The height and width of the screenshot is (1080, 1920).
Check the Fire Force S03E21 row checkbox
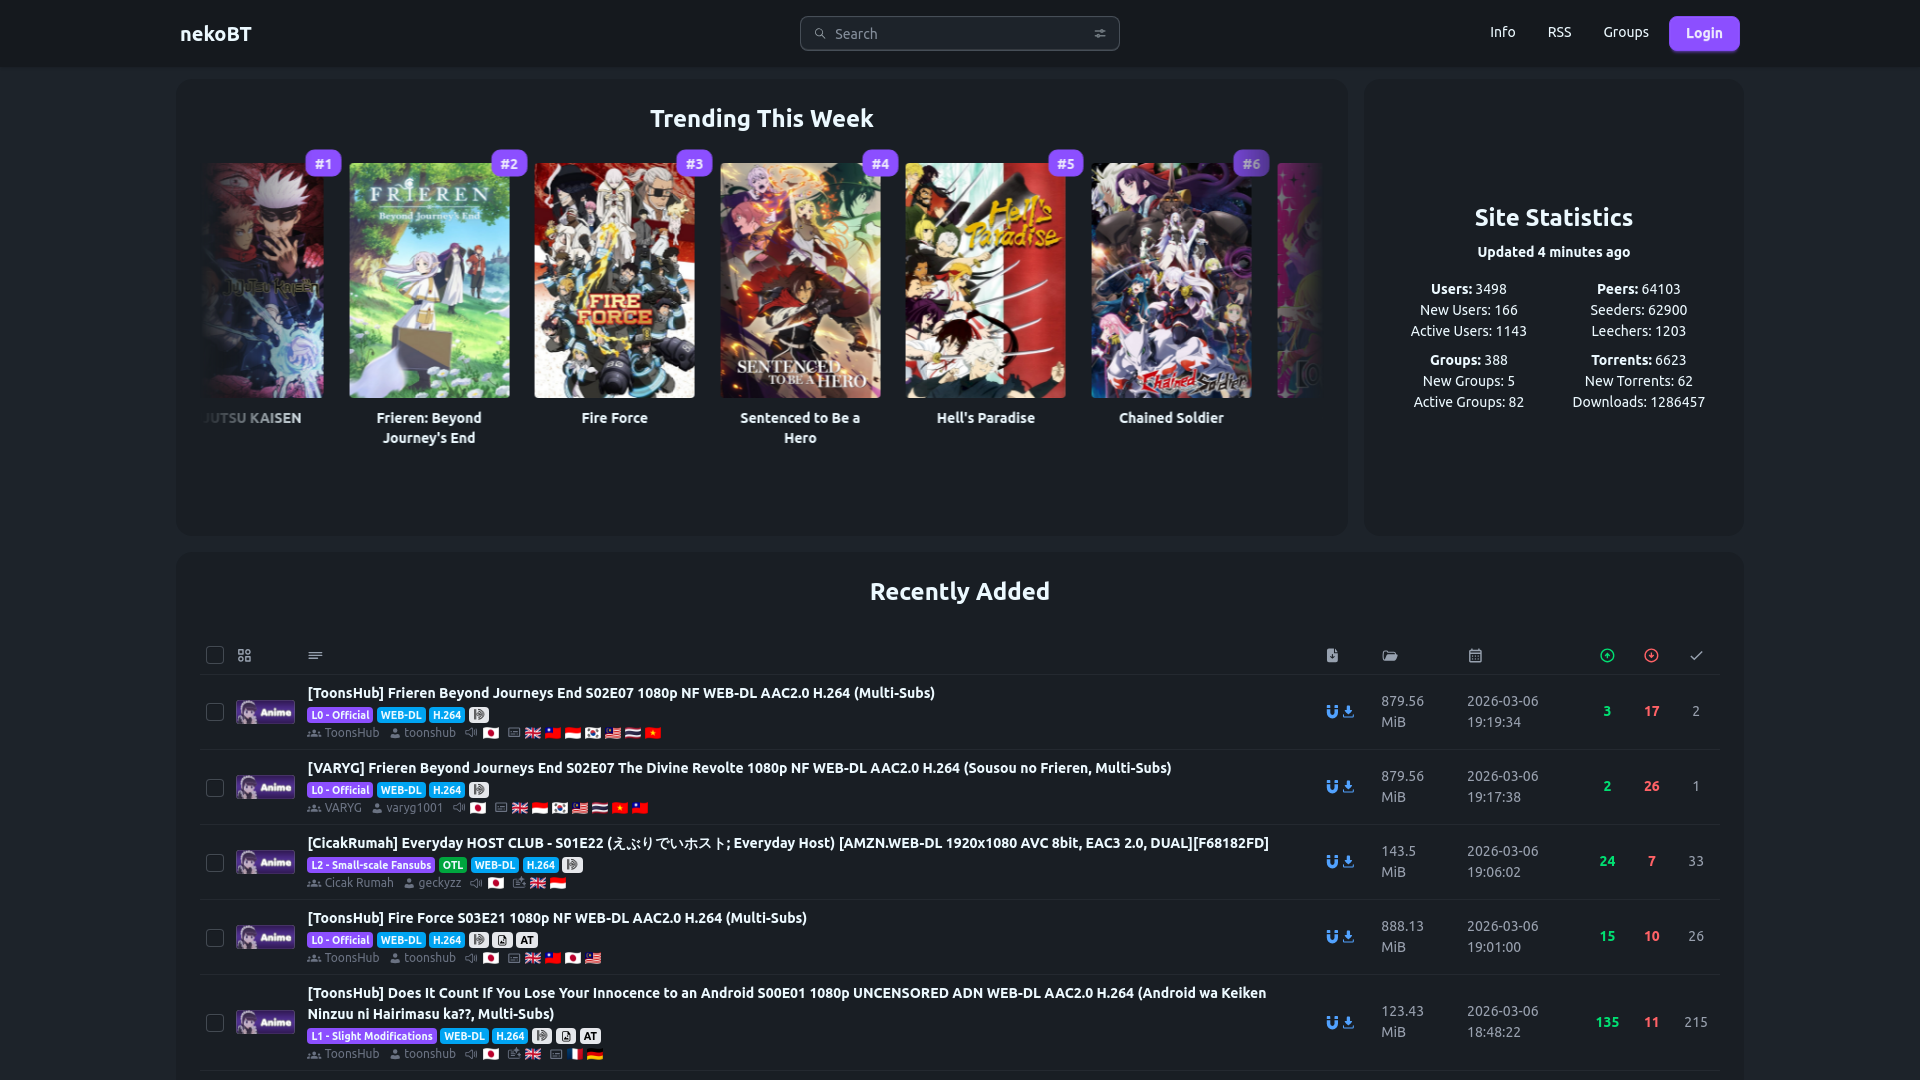(215, 938)
